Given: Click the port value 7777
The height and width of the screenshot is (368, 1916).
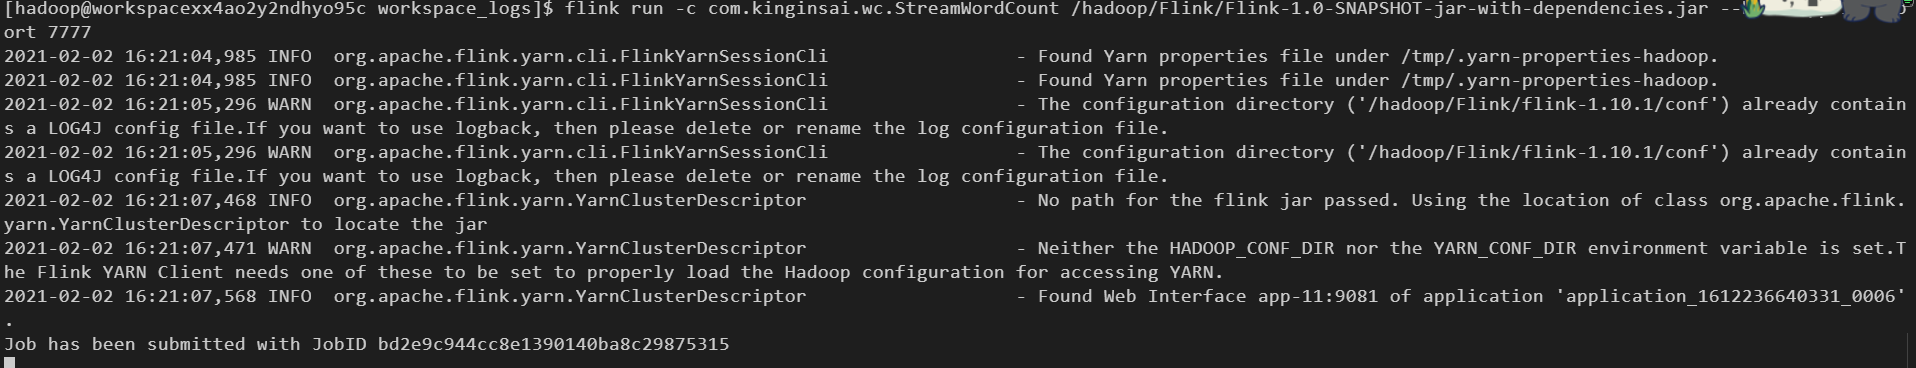Looking at the screenshot, I should click(69, 33).
